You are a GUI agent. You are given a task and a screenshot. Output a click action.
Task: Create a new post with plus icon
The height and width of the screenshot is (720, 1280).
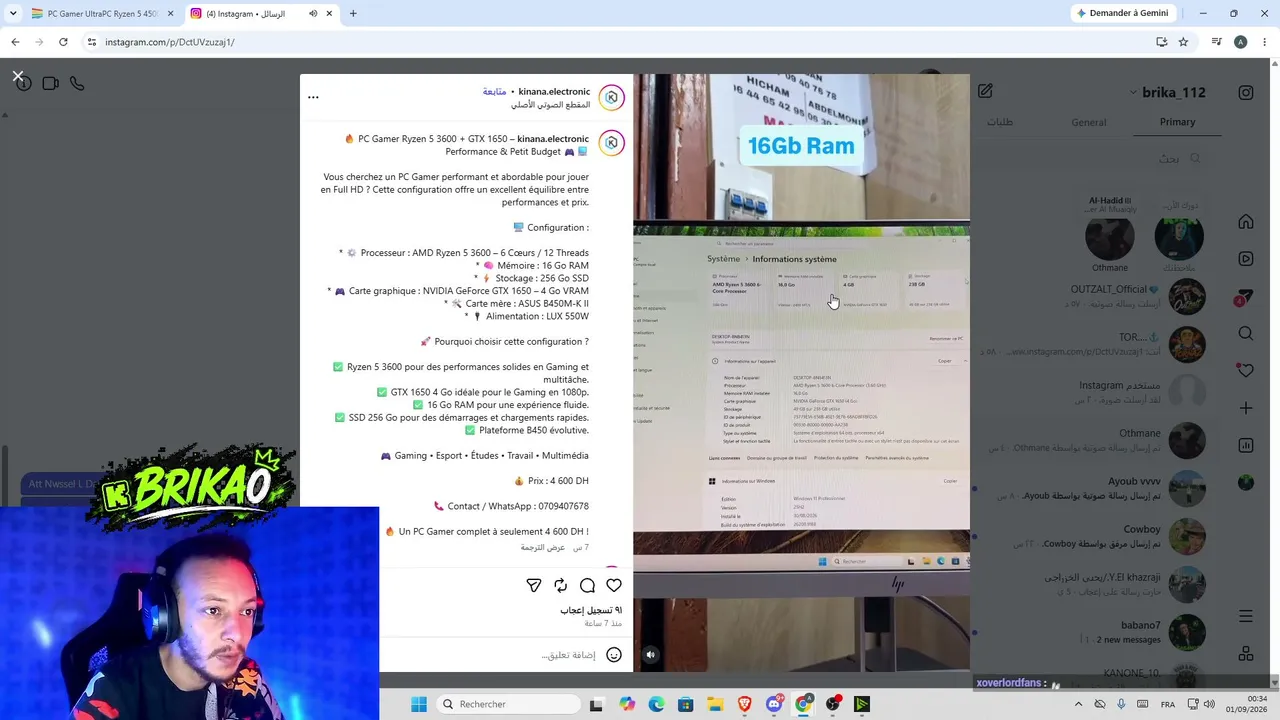point(1246,408)
